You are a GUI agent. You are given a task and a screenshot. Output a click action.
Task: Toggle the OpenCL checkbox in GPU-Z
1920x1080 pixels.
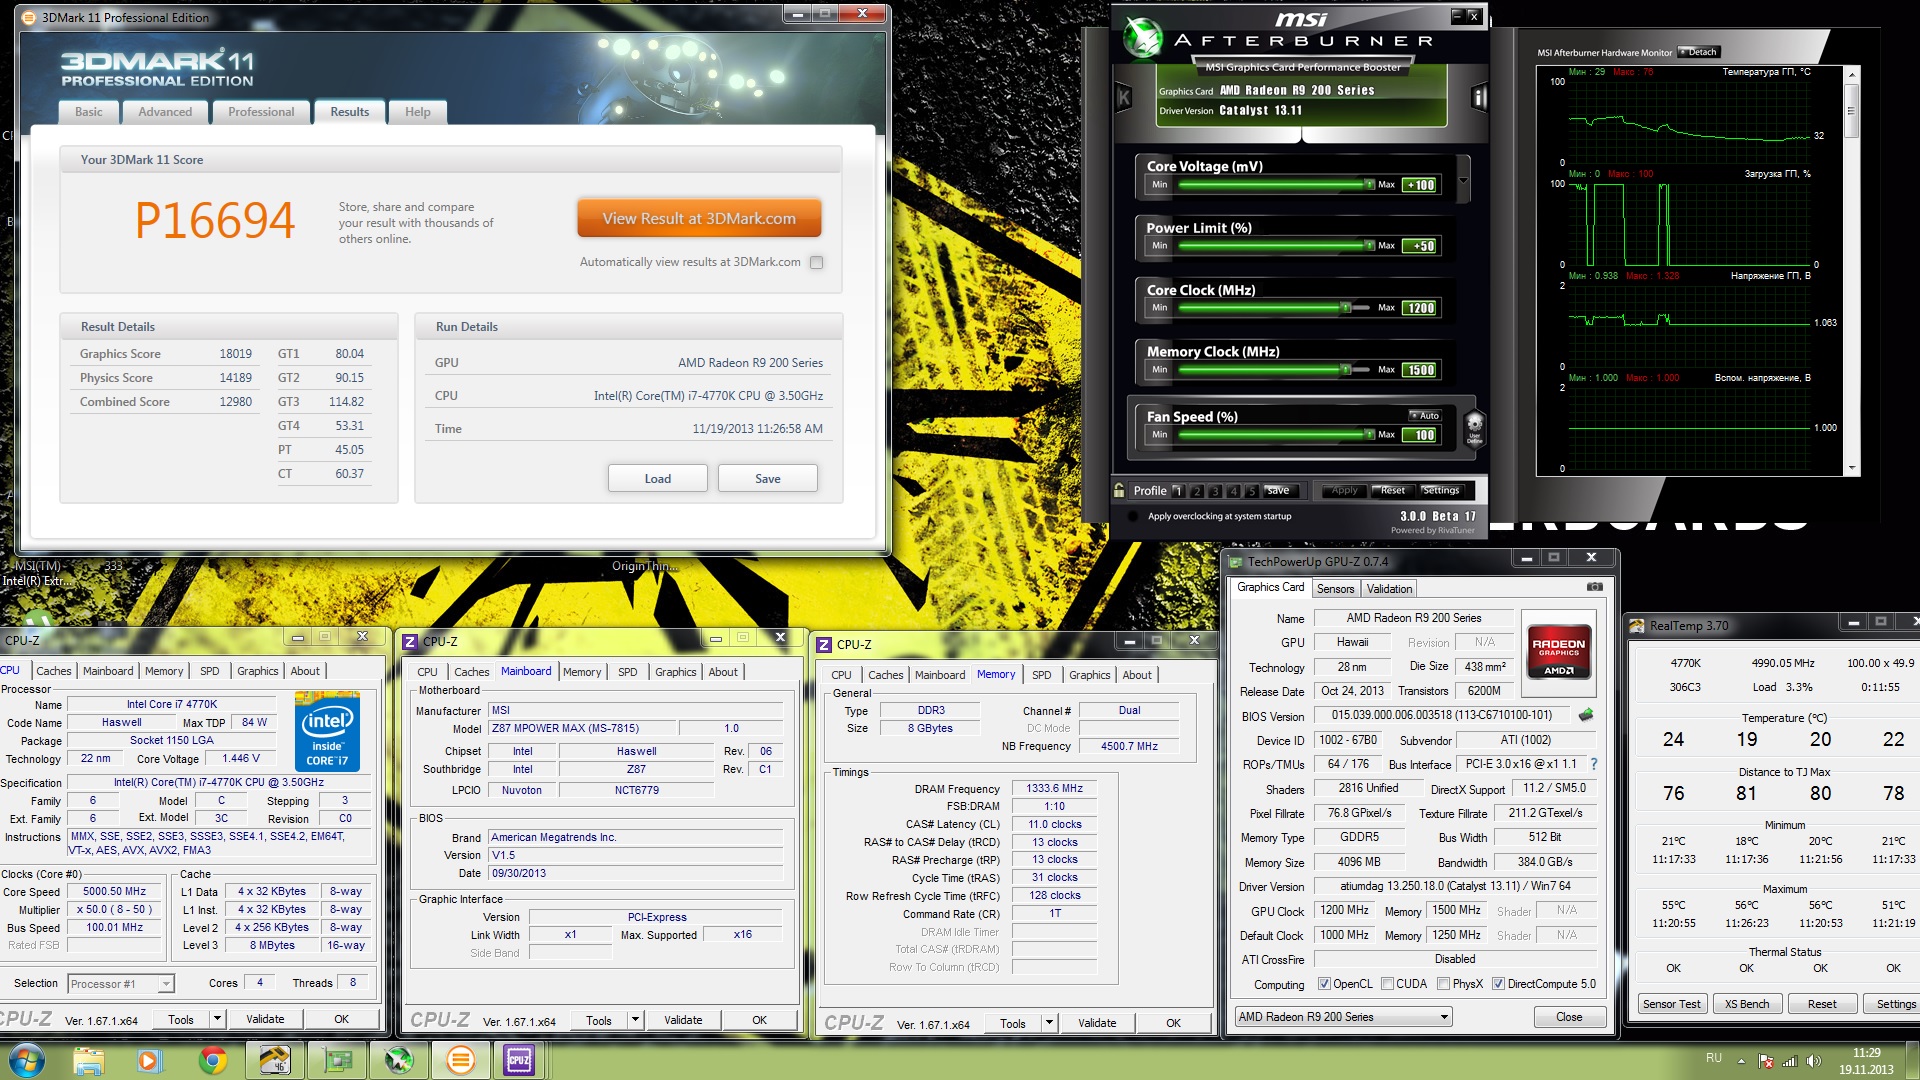tap(1324, 984)
